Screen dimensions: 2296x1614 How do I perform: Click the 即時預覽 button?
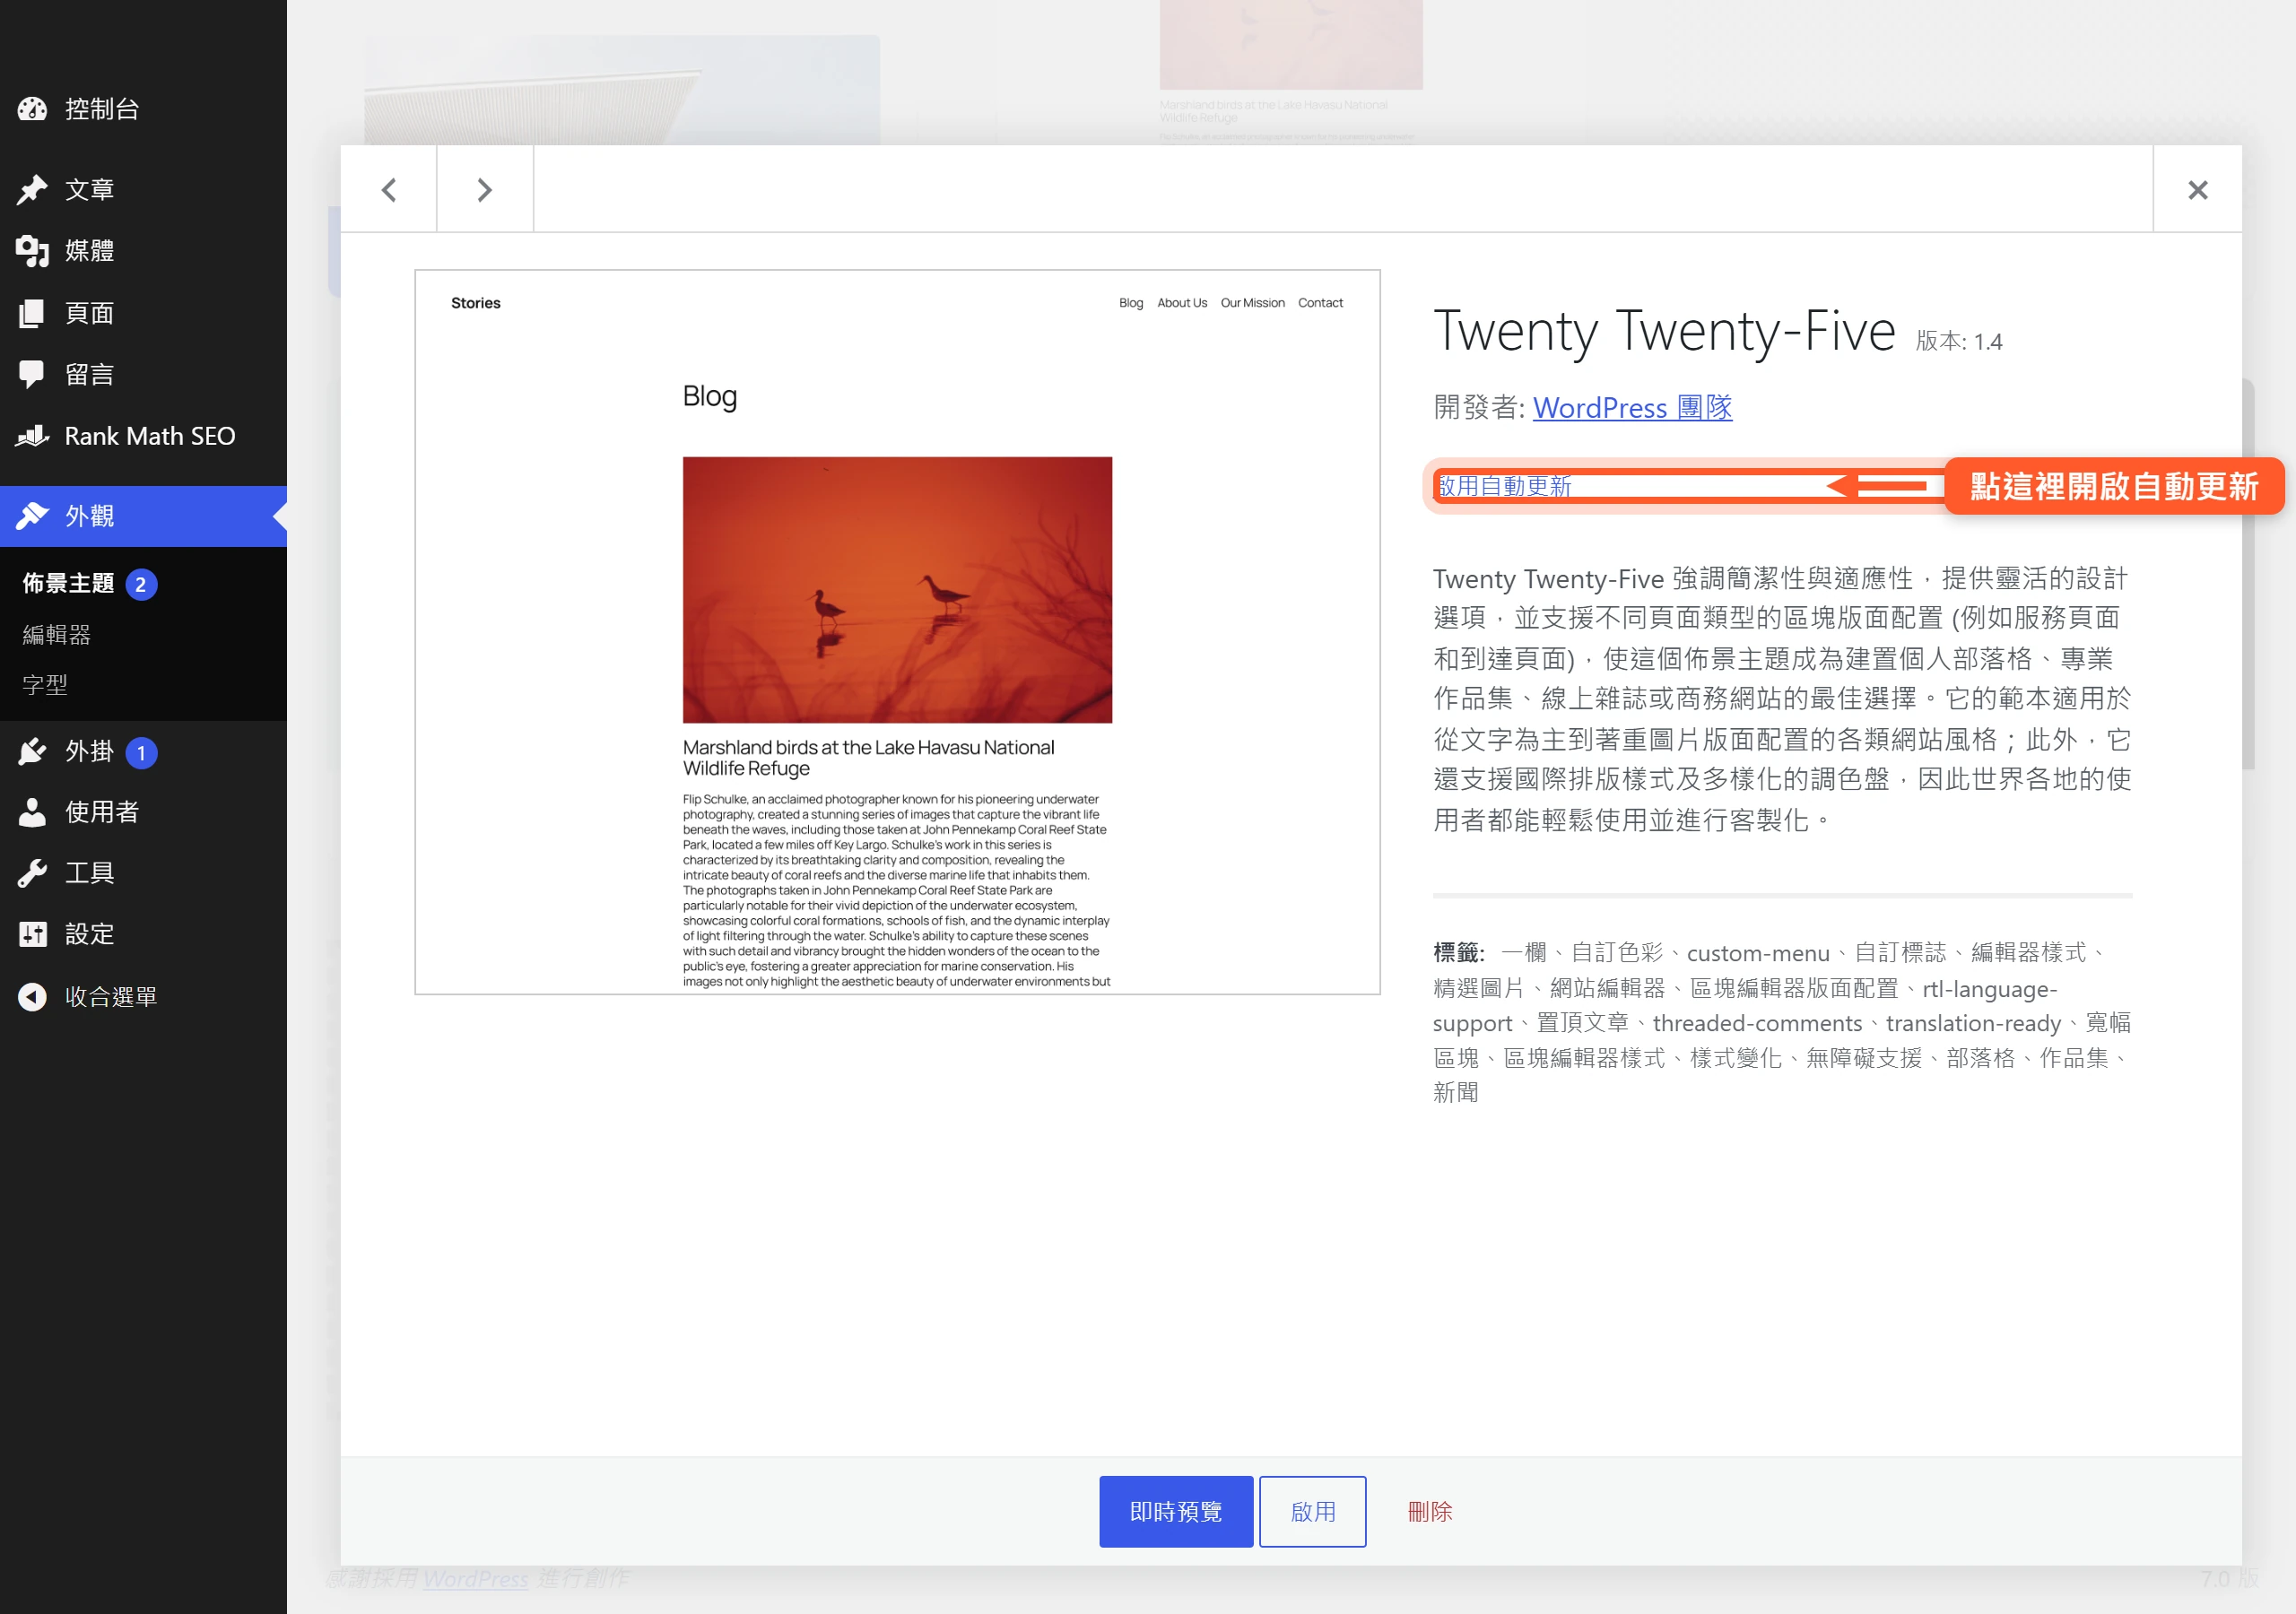[1176, 1511]
